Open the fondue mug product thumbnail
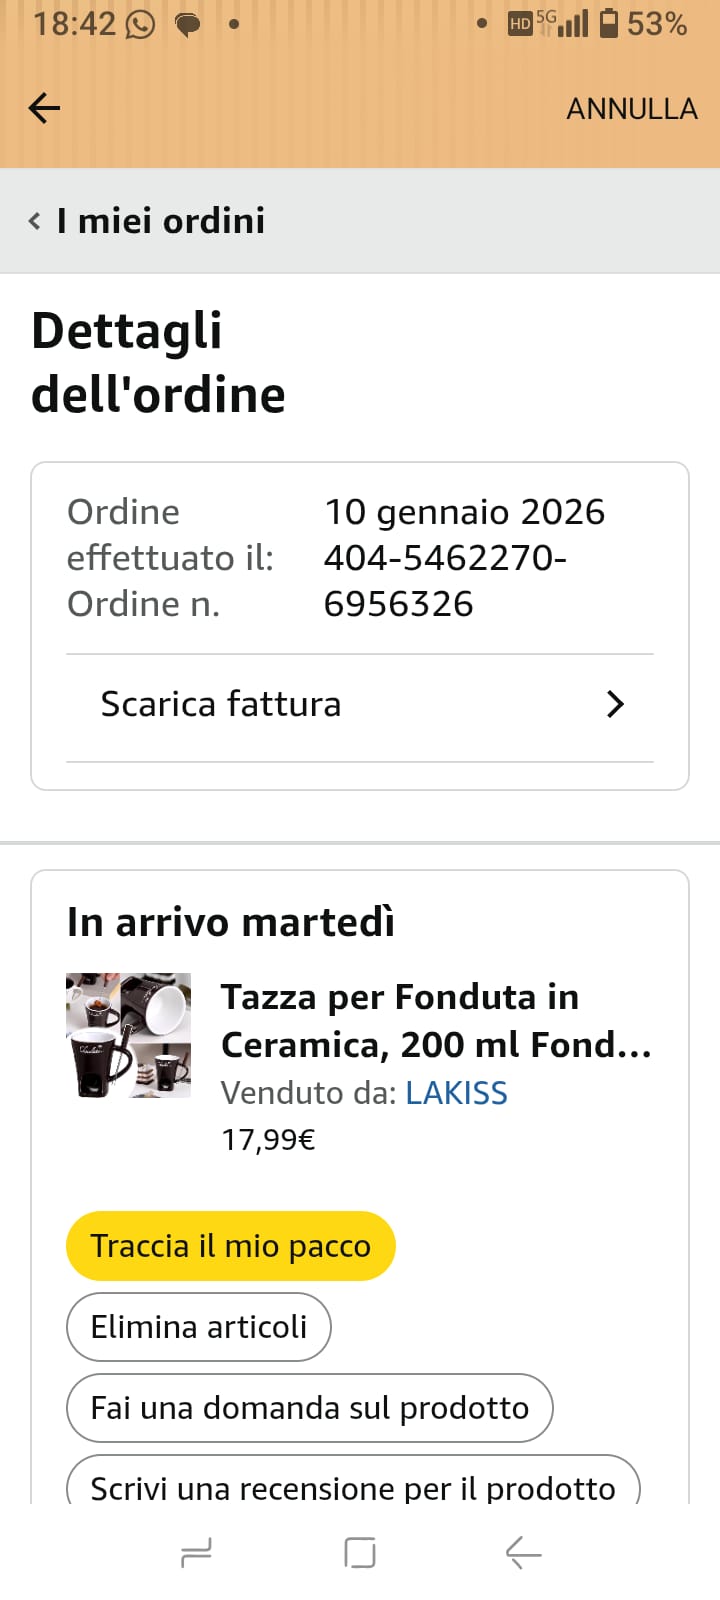This screenshot has width=720, height=1600. (128, 1036)
